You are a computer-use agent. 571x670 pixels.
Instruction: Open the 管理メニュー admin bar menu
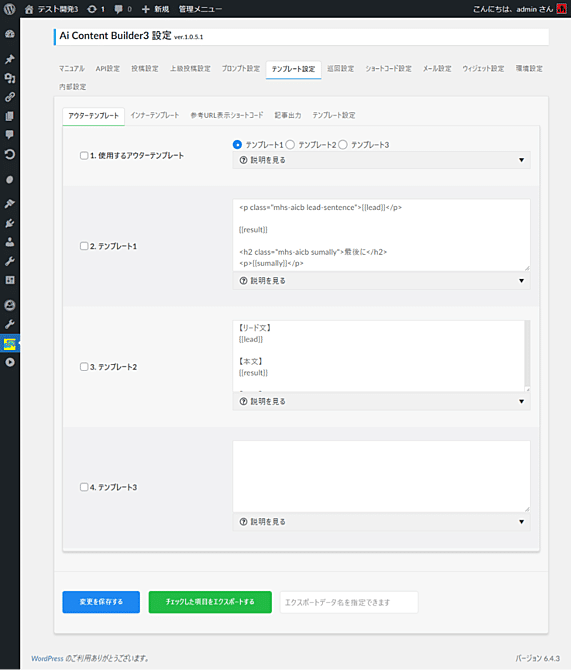[200, 9]
